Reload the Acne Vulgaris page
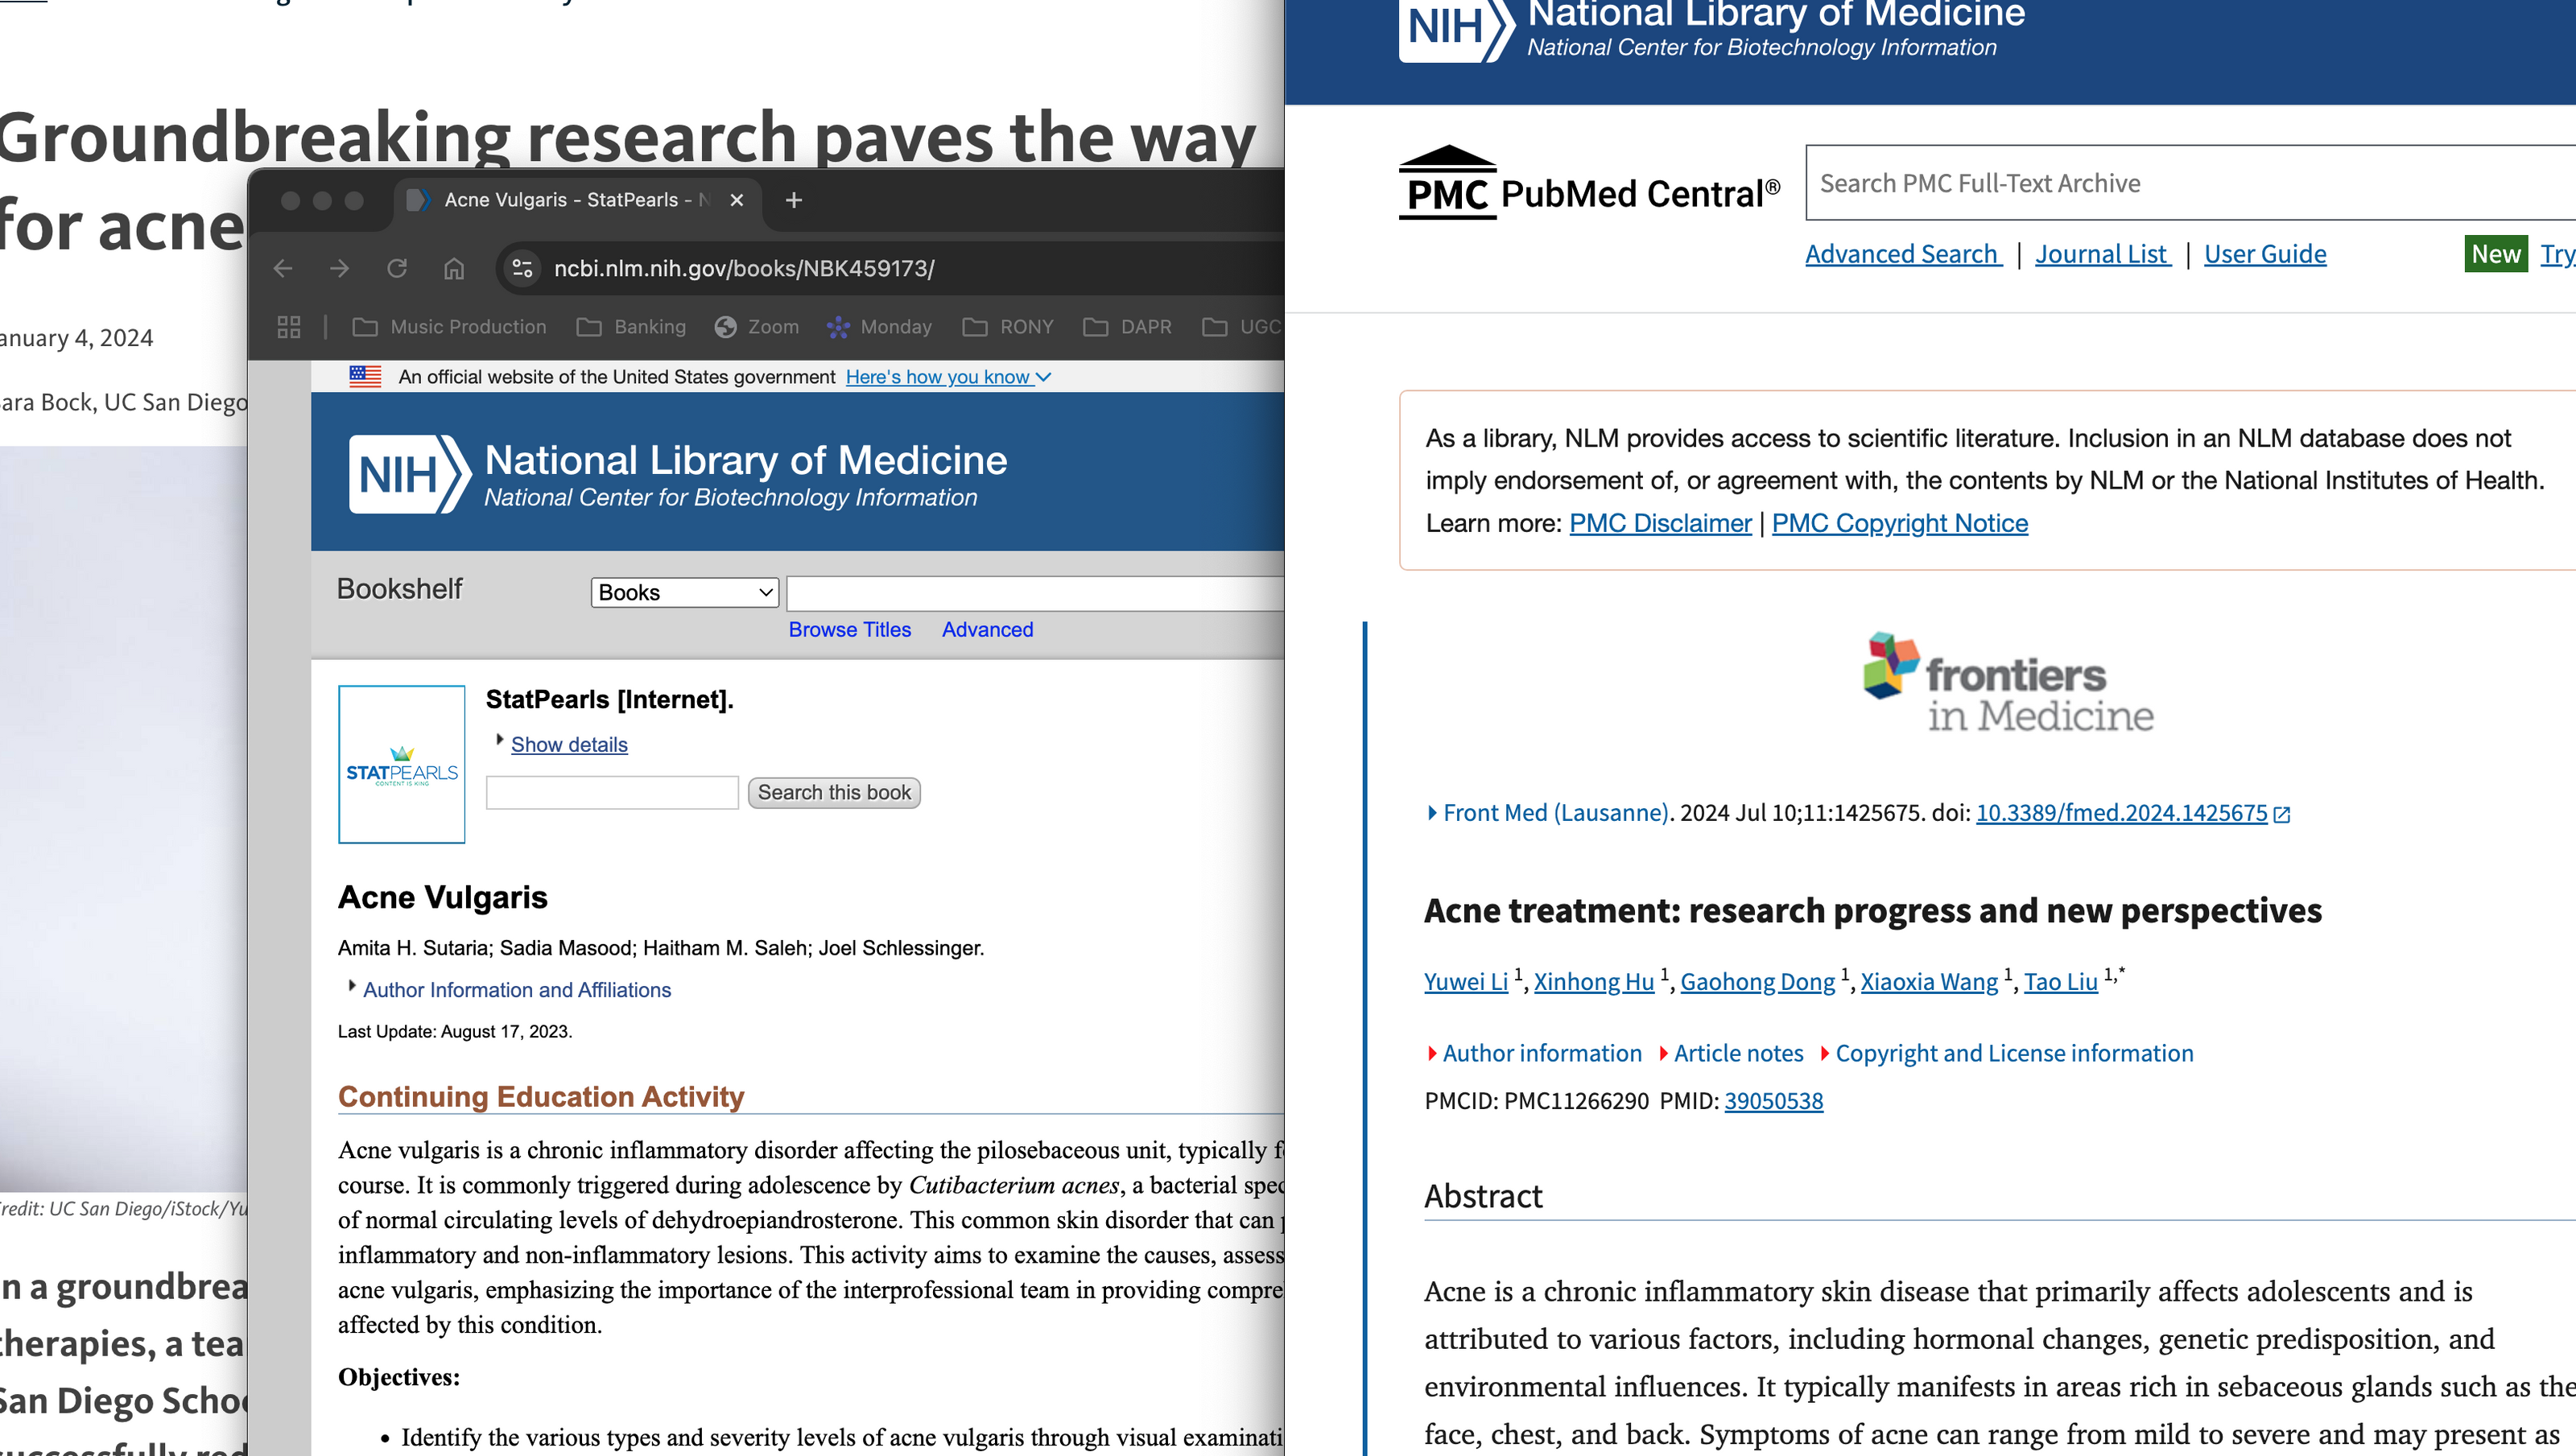Viewport: 2576px width, 1456px height. (397, 268)
